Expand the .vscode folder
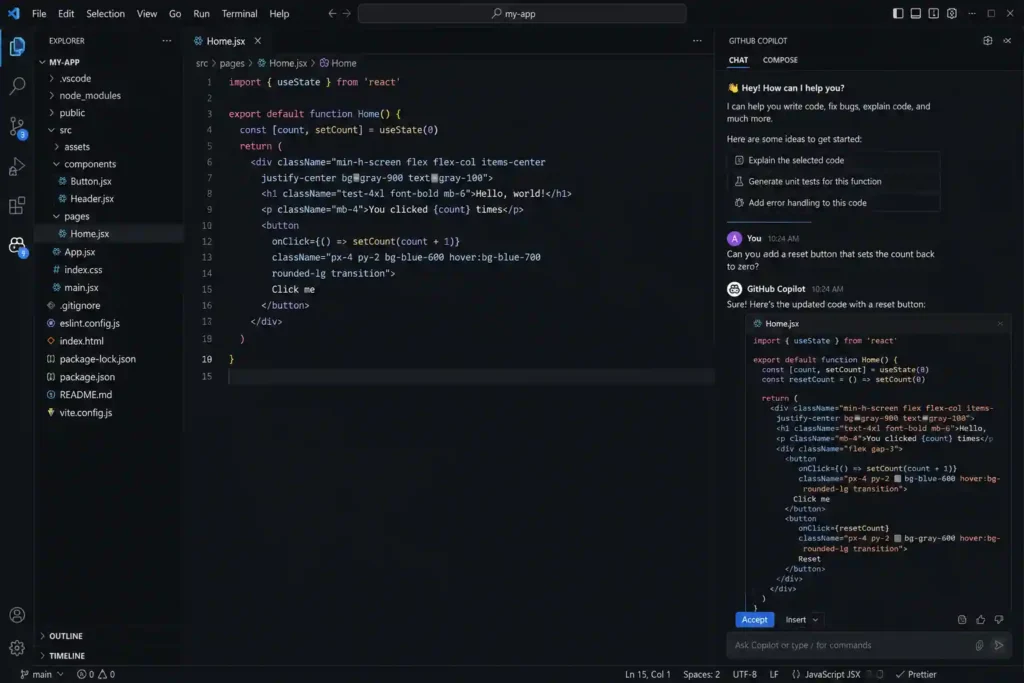 pos(52,78)
